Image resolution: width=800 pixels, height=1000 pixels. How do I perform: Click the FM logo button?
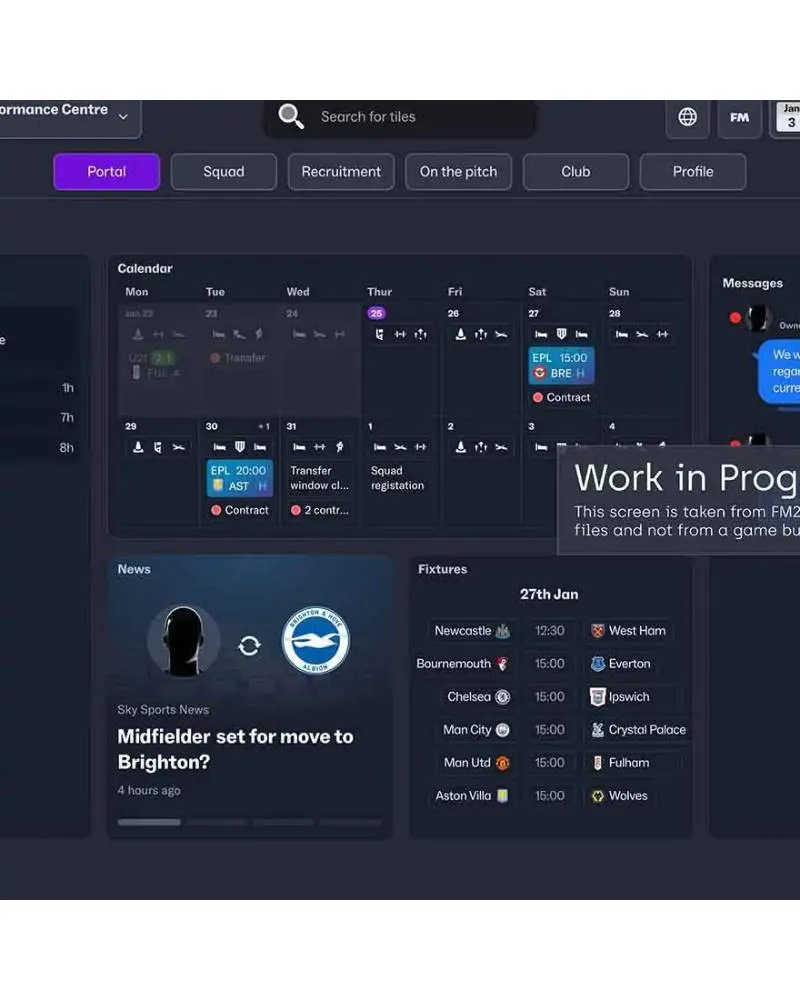[740, 117]
